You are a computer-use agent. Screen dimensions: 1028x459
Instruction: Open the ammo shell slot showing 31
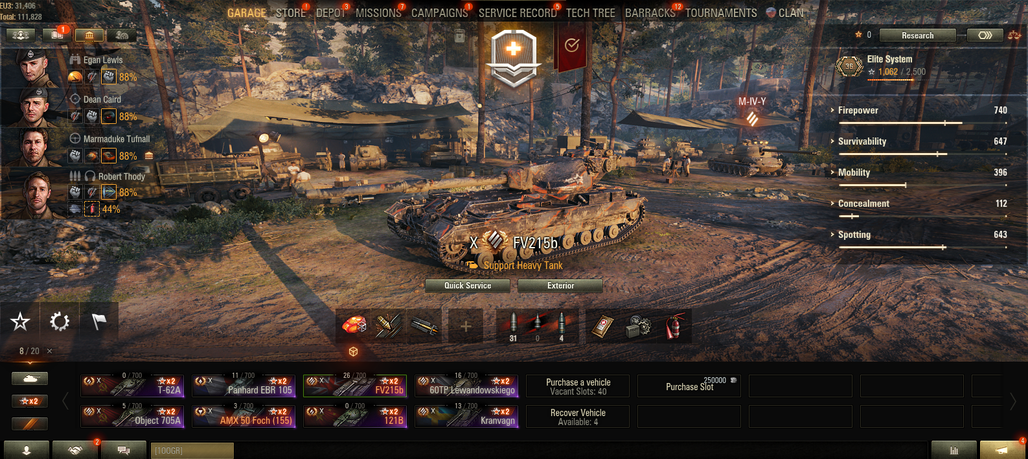coord(513,326)
